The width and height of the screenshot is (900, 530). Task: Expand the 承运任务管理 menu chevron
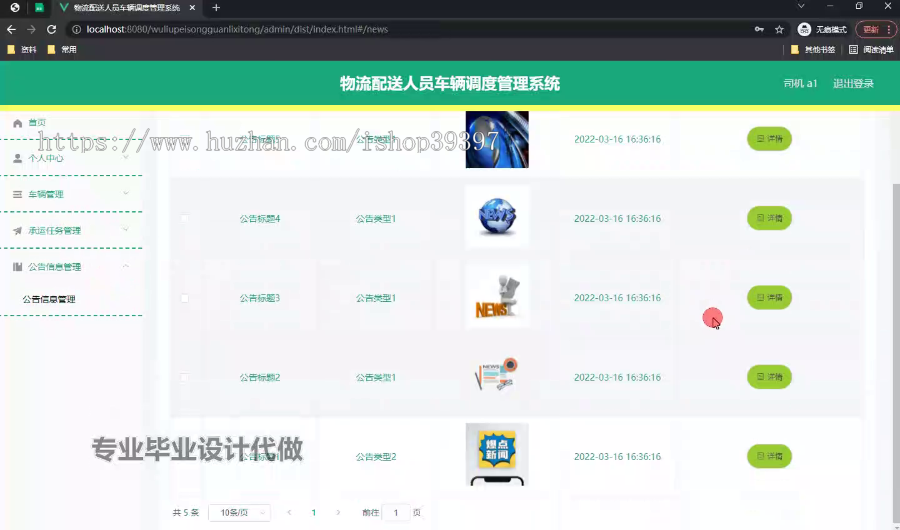126,230
